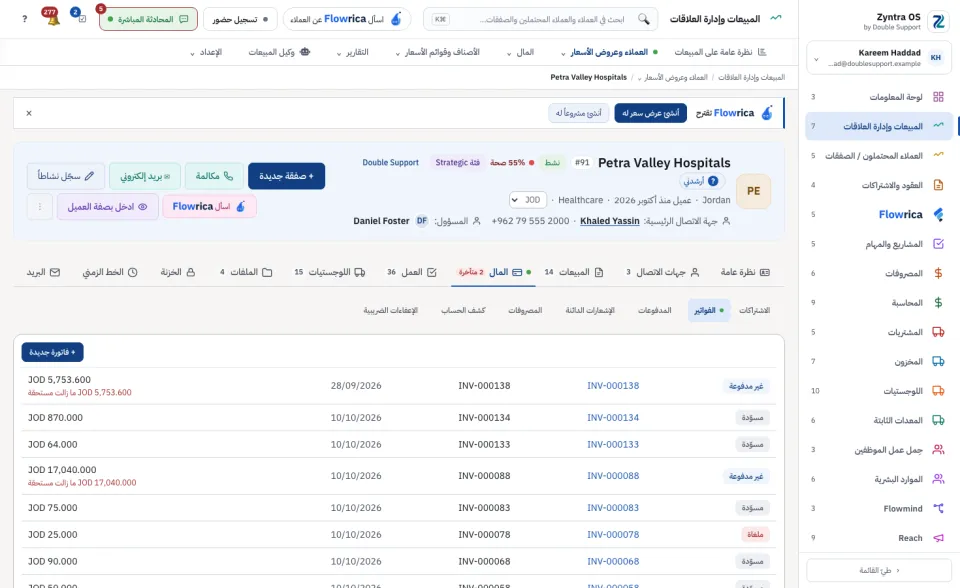
Task: Toggle تسجيل حضور attendance check-in
Action: pos(240,19)
